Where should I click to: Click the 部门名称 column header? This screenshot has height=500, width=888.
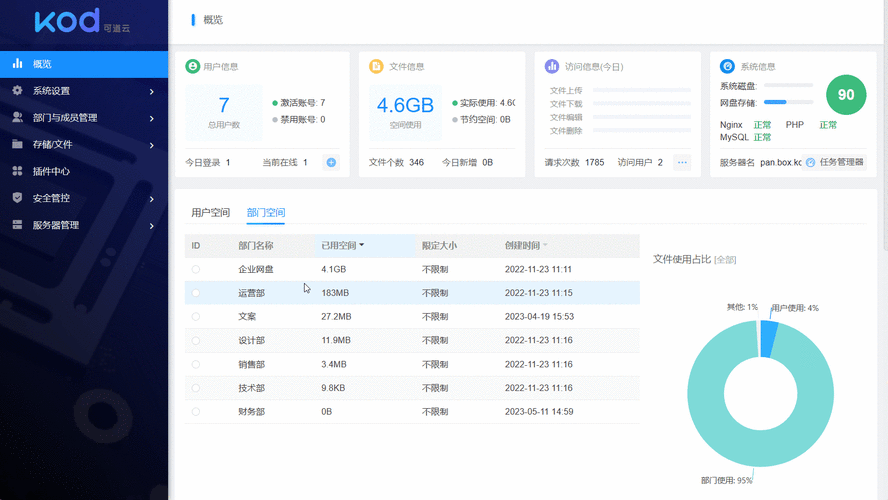[x=256, y=246]
